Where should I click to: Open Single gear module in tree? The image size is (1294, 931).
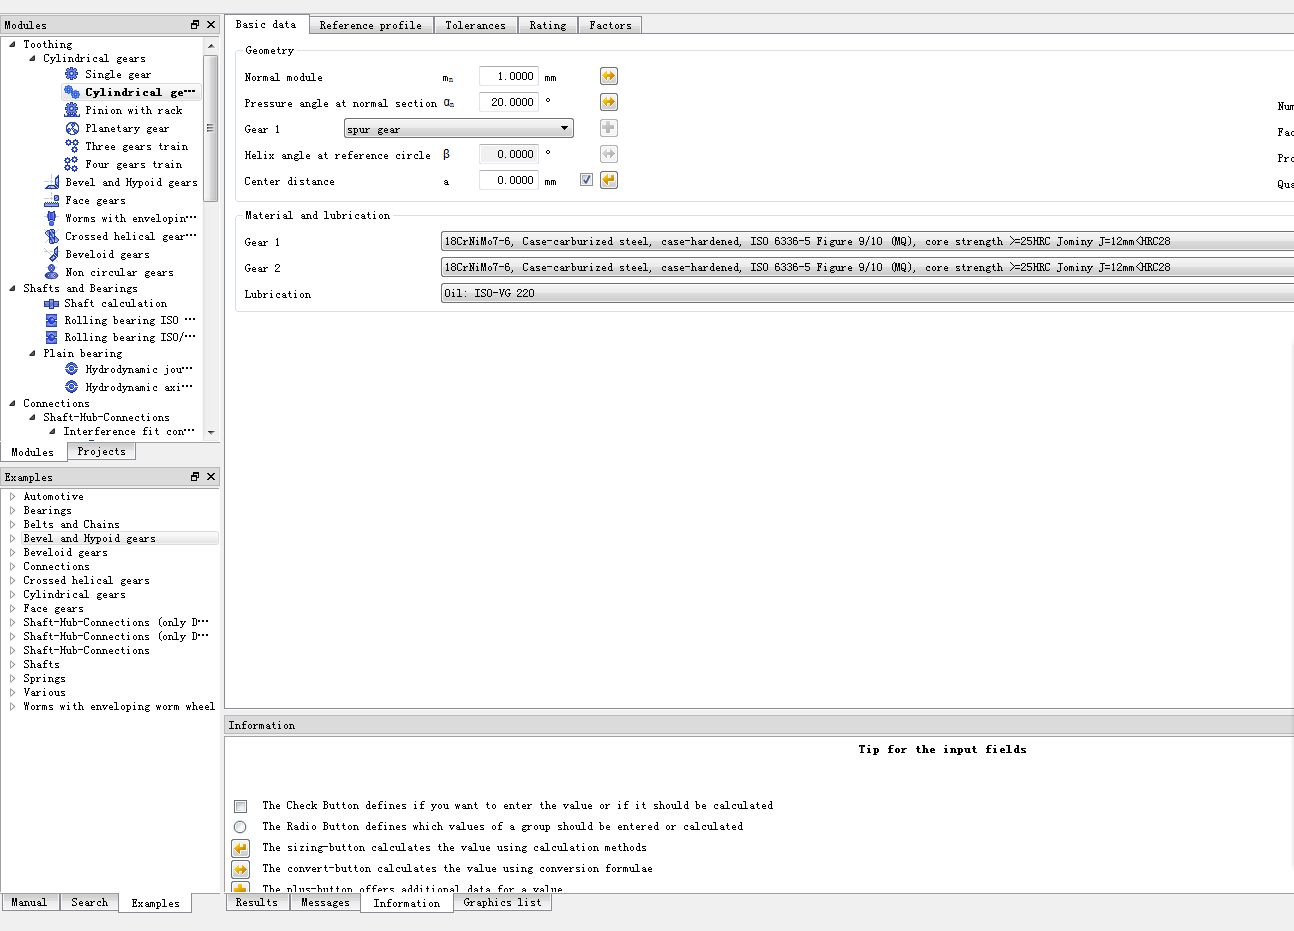(x=117, y=74)
